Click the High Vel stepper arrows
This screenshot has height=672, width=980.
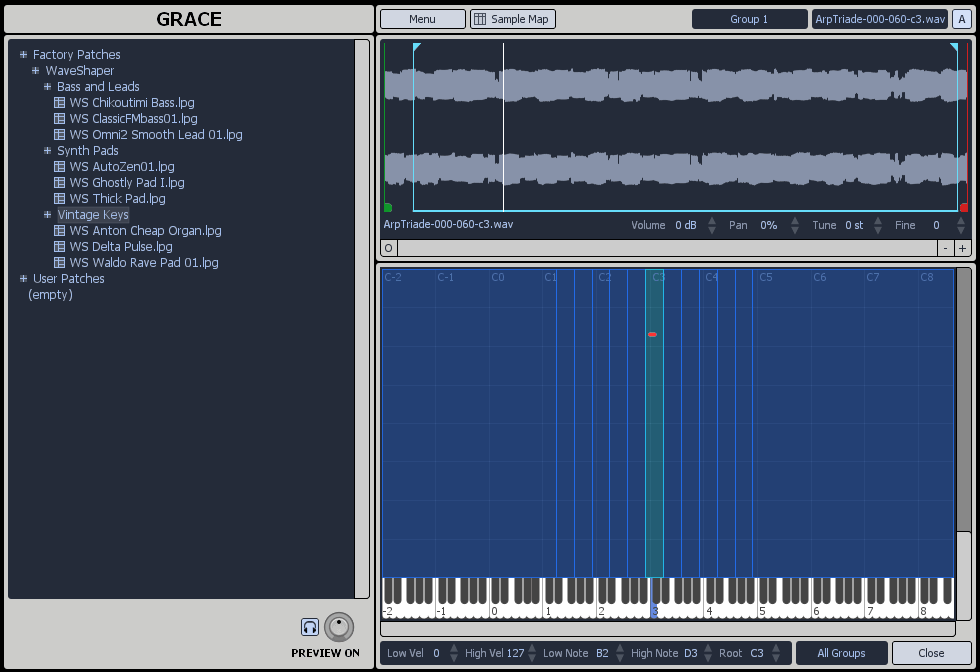coord(532,653)
